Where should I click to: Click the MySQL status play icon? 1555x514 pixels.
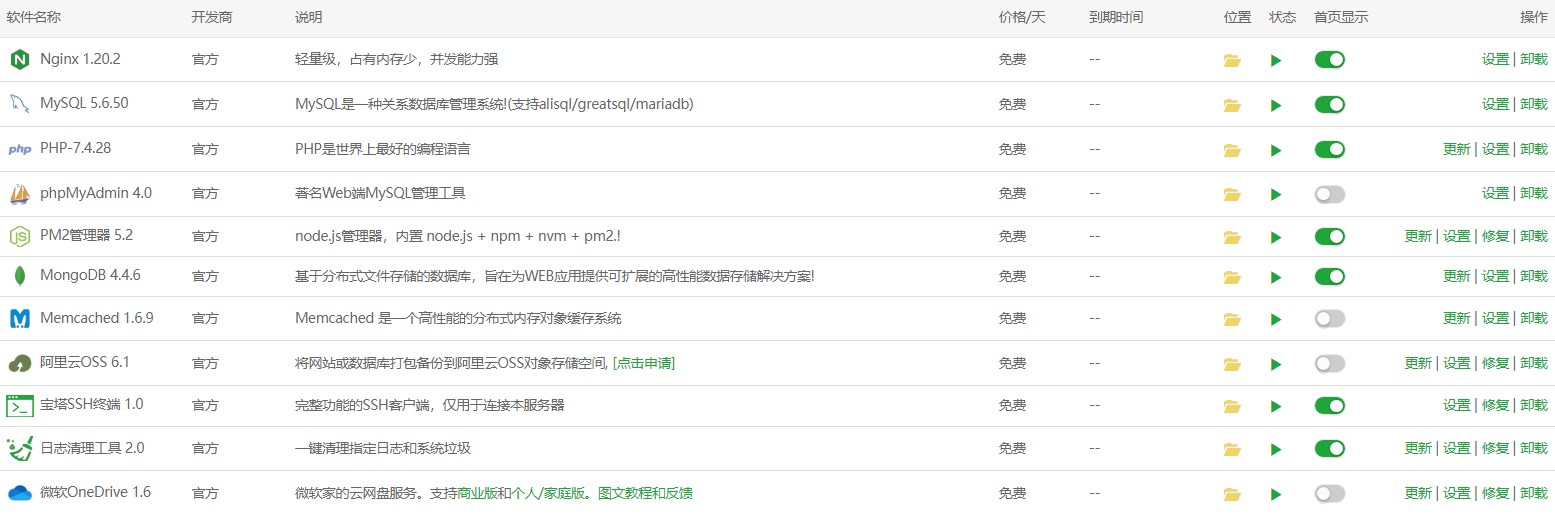tap(1276, 105)
